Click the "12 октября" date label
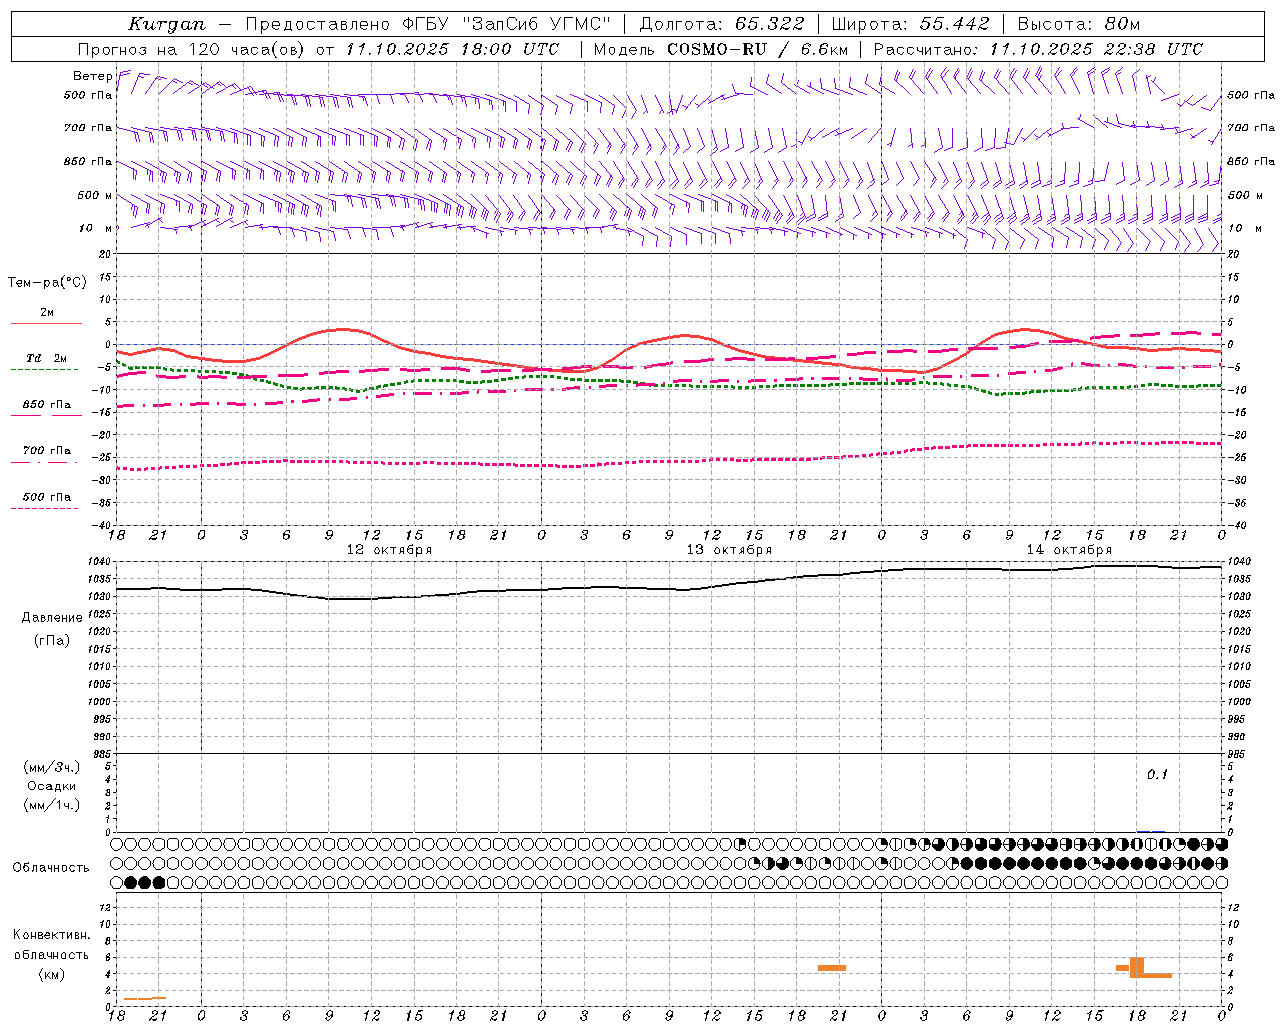Screen dimensions: 1280x1024 pos(389,550)
